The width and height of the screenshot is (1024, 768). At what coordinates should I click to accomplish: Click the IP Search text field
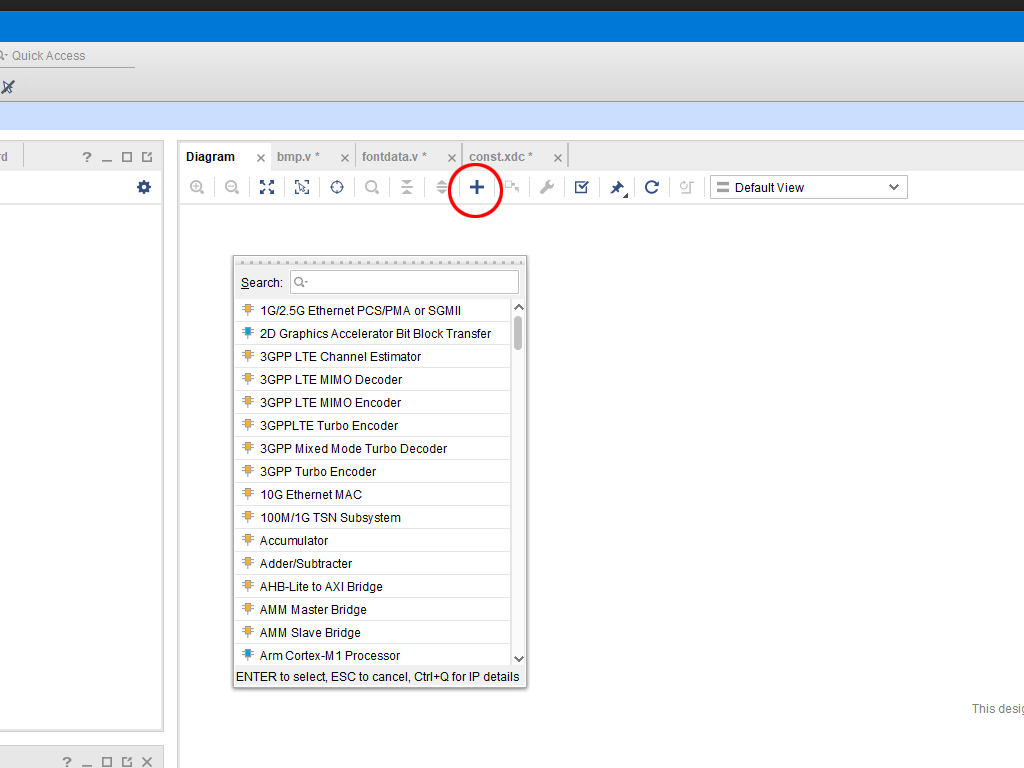(x=410, y=283)
